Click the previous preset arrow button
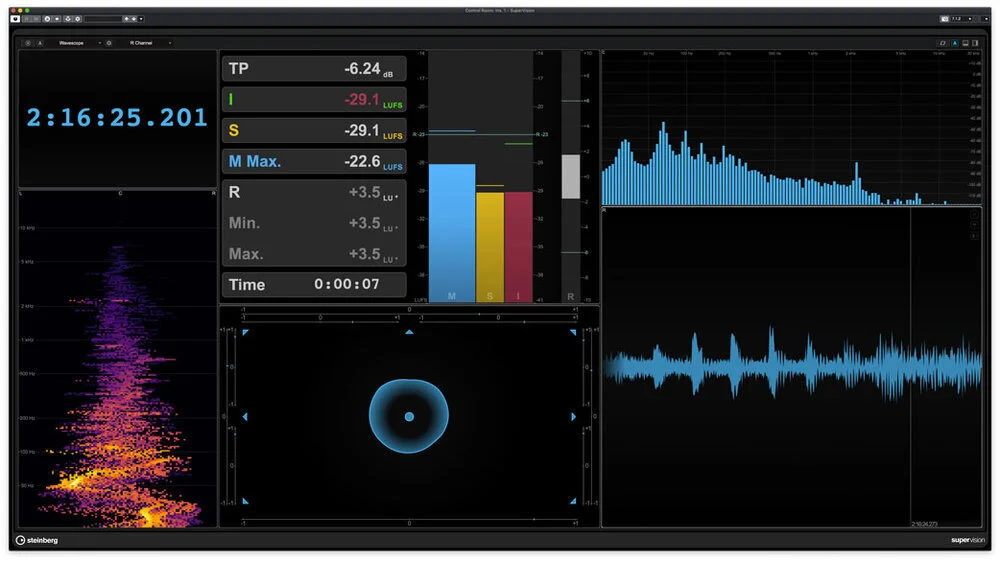 point(126,18)
